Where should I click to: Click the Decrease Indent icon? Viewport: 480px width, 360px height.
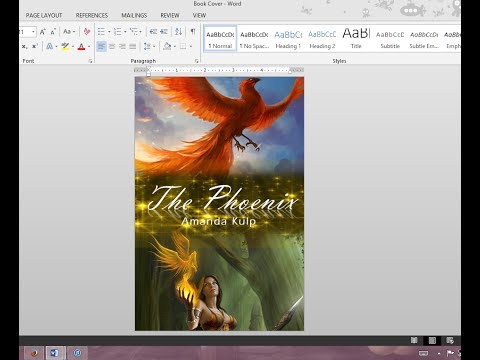pyautogui.click(x=153, y=32)
